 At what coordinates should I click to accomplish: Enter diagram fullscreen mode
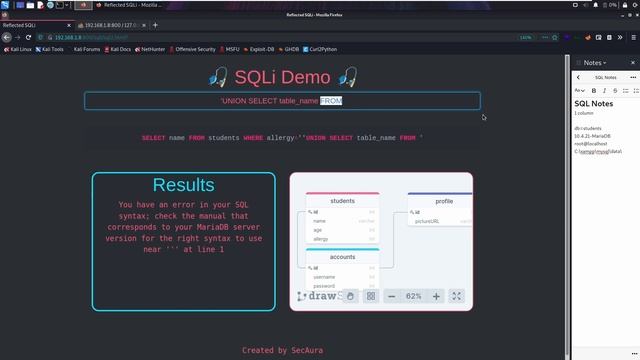coord(456,296)
